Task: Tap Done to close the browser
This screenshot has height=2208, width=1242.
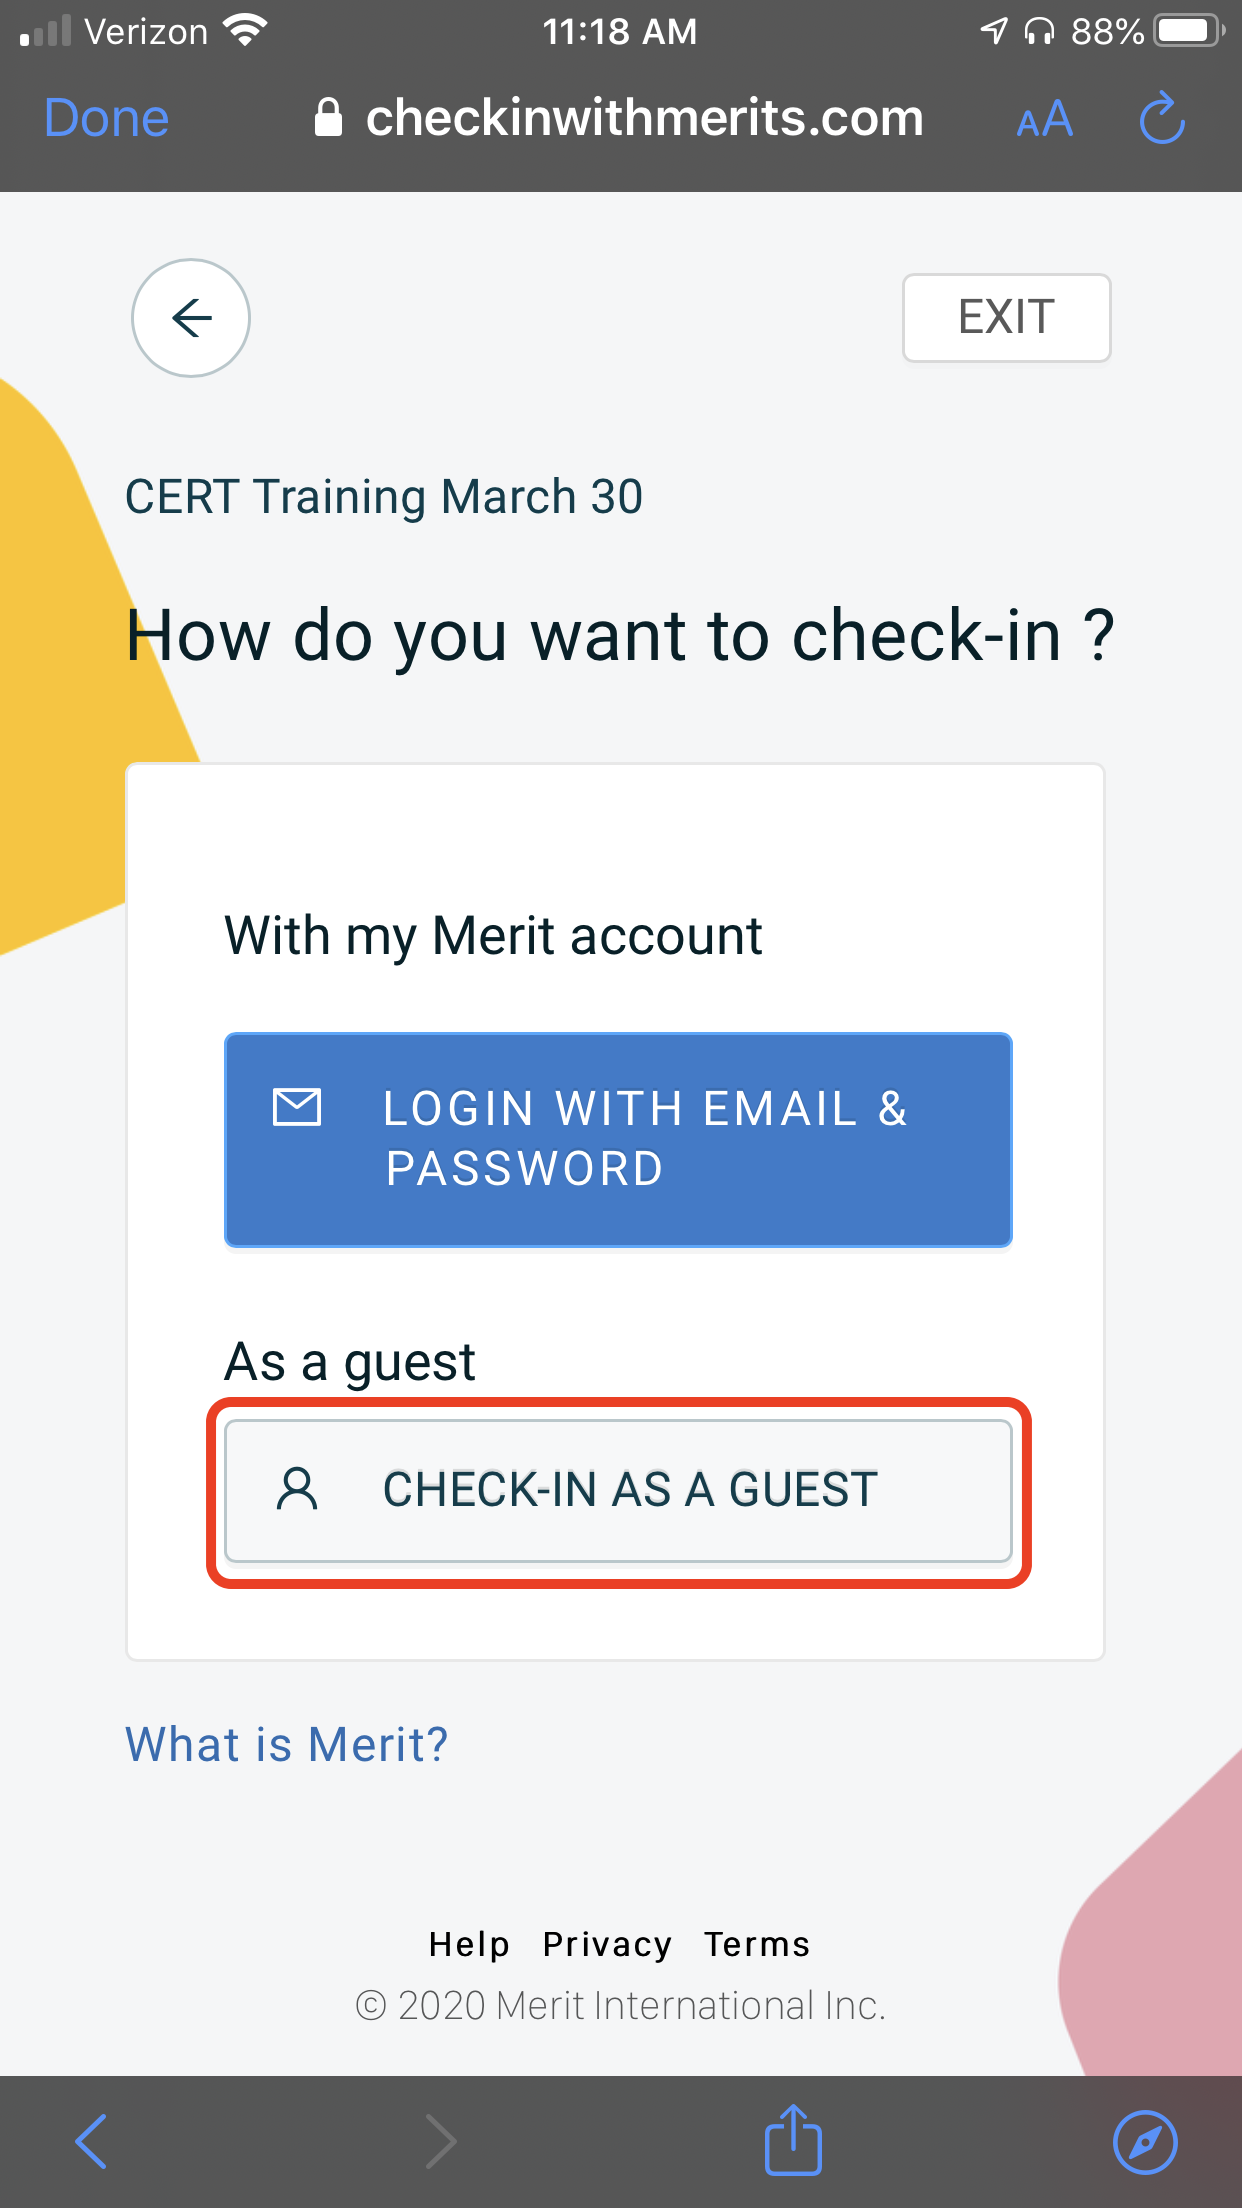Action: click(107, 118)
